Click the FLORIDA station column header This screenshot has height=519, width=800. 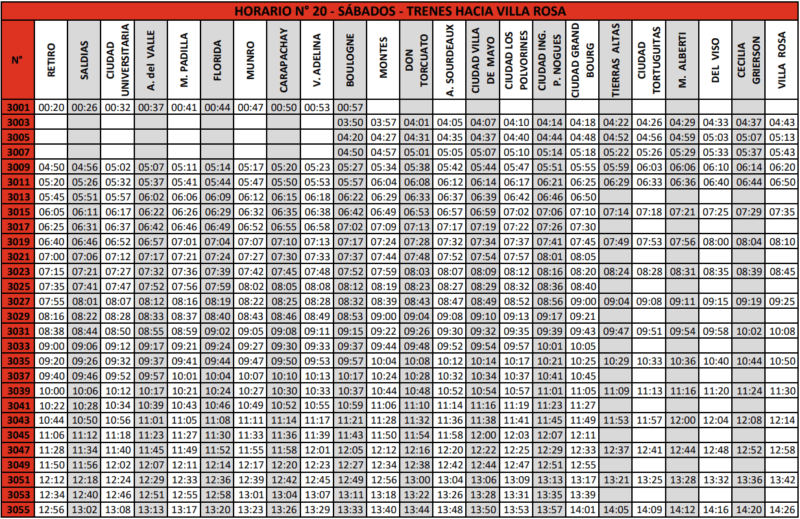(x=217, y=60)
